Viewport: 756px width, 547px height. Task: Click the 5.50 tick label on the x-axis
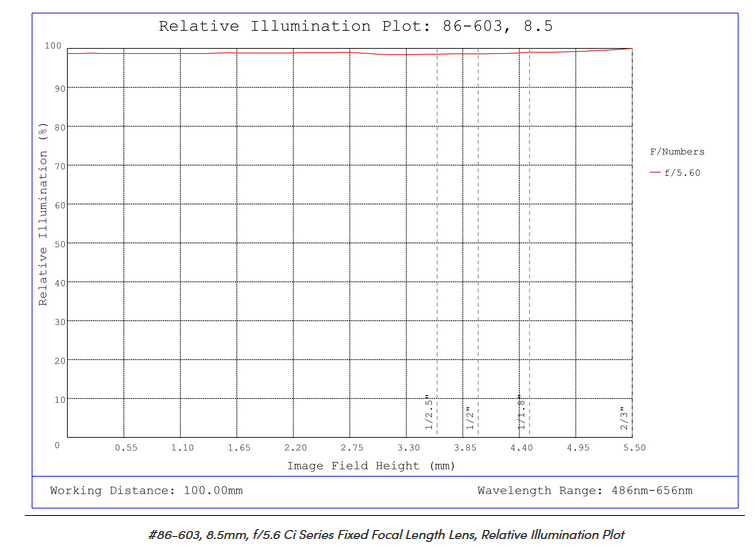633,447
